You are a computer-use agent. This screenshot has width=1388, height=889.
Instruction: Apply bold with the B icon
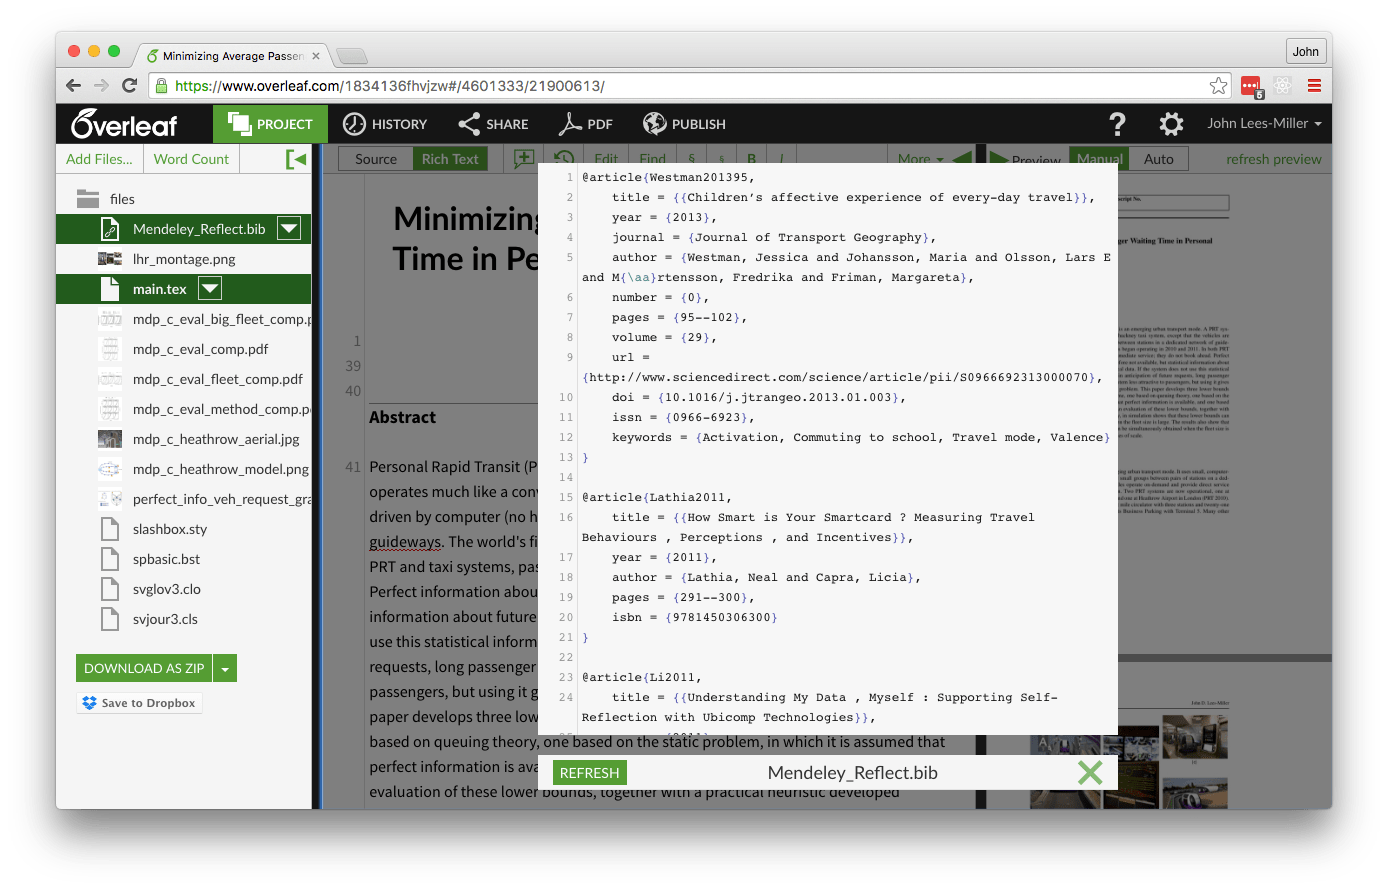[751, 158]
